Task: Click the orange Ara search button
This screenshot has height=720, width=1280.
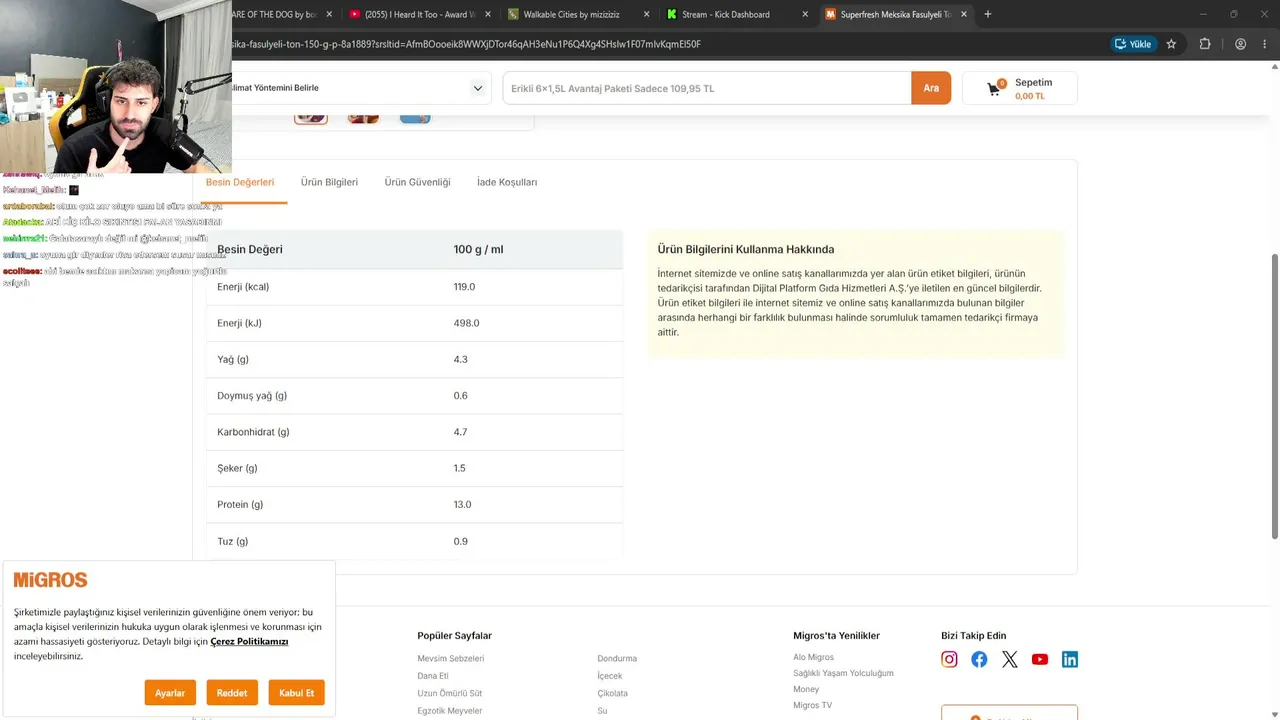Action: click(931, 88)
